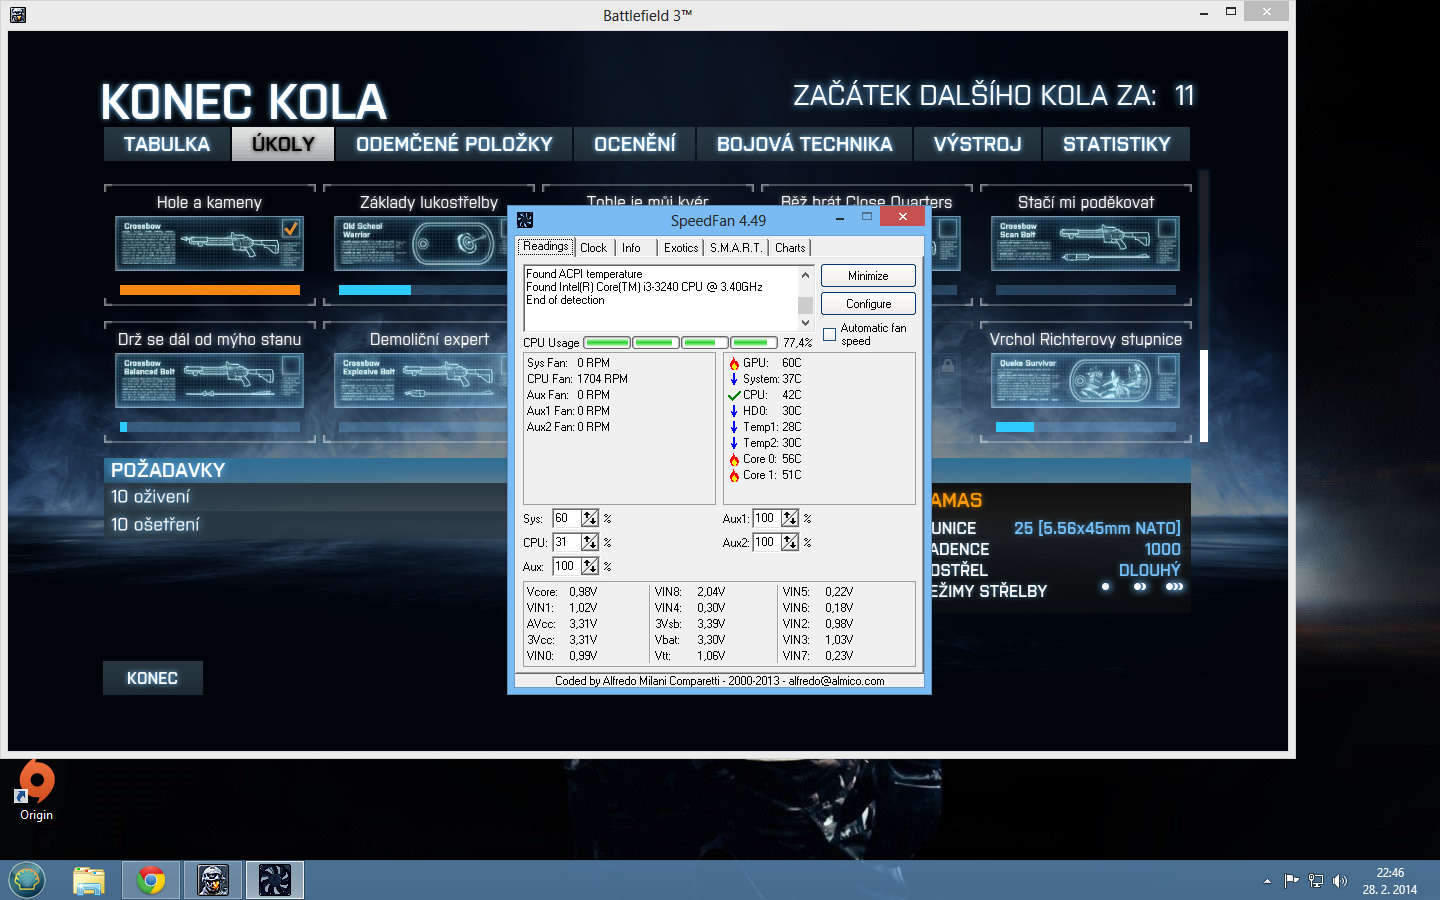Click the Aux fan speed field
Screen dimensions: 1440x900
566,566
